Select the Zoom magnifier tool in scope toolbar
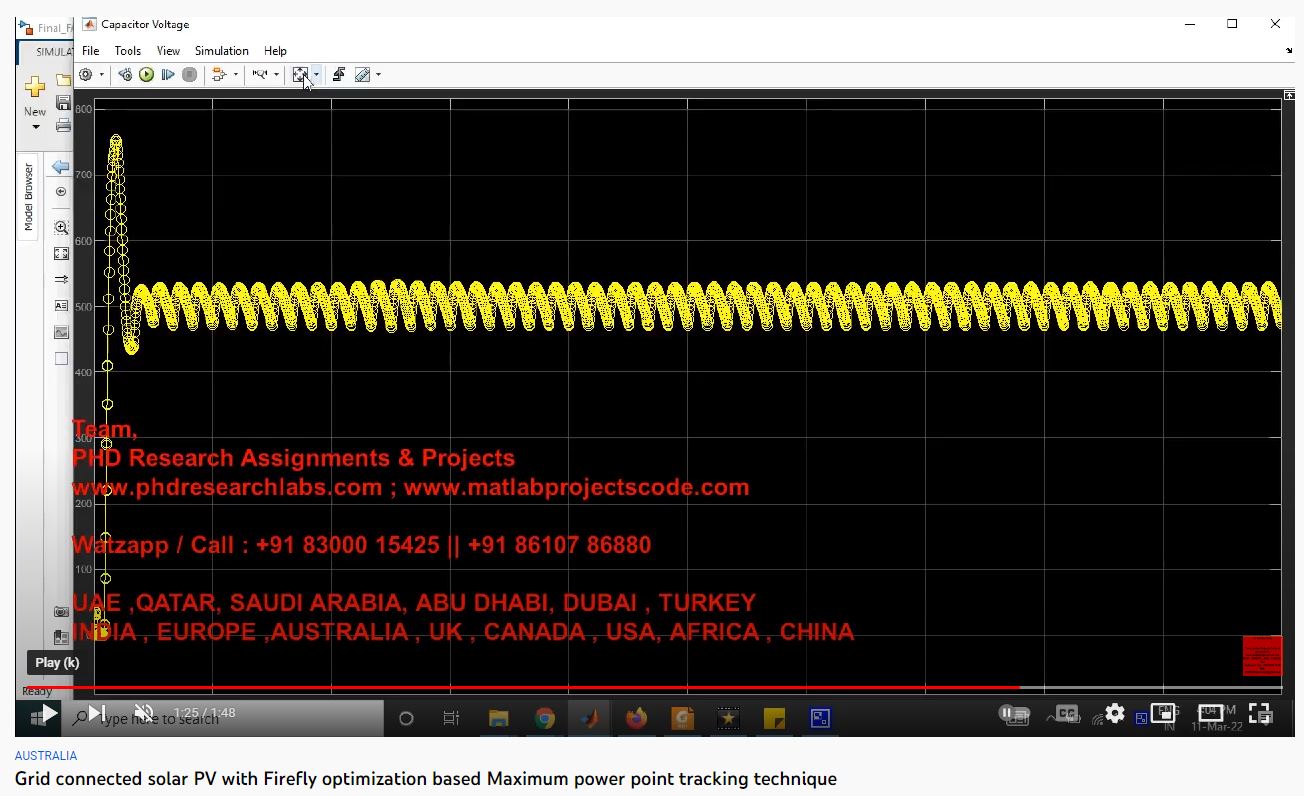Screen dimensions: 1304x796 click(259, 75)
